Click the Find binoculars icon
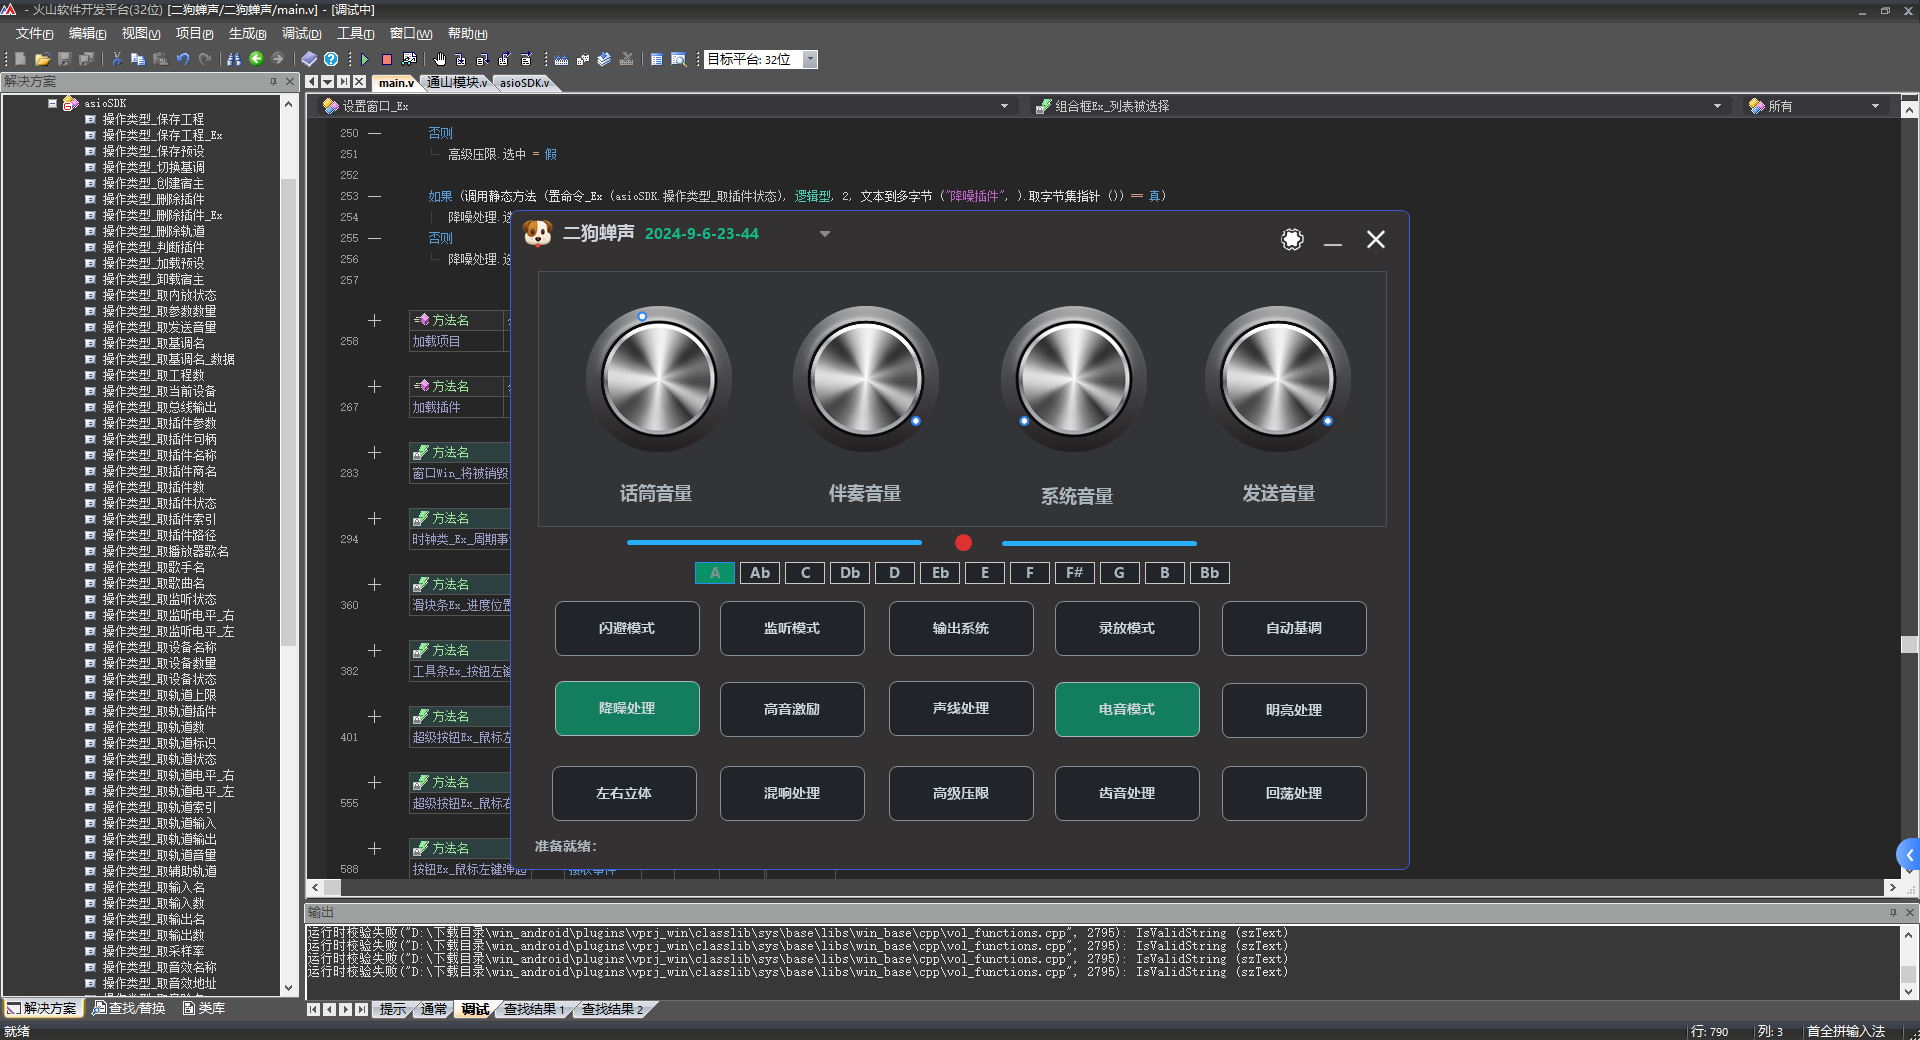1920x1040 pixels. (x=234, y=59)
